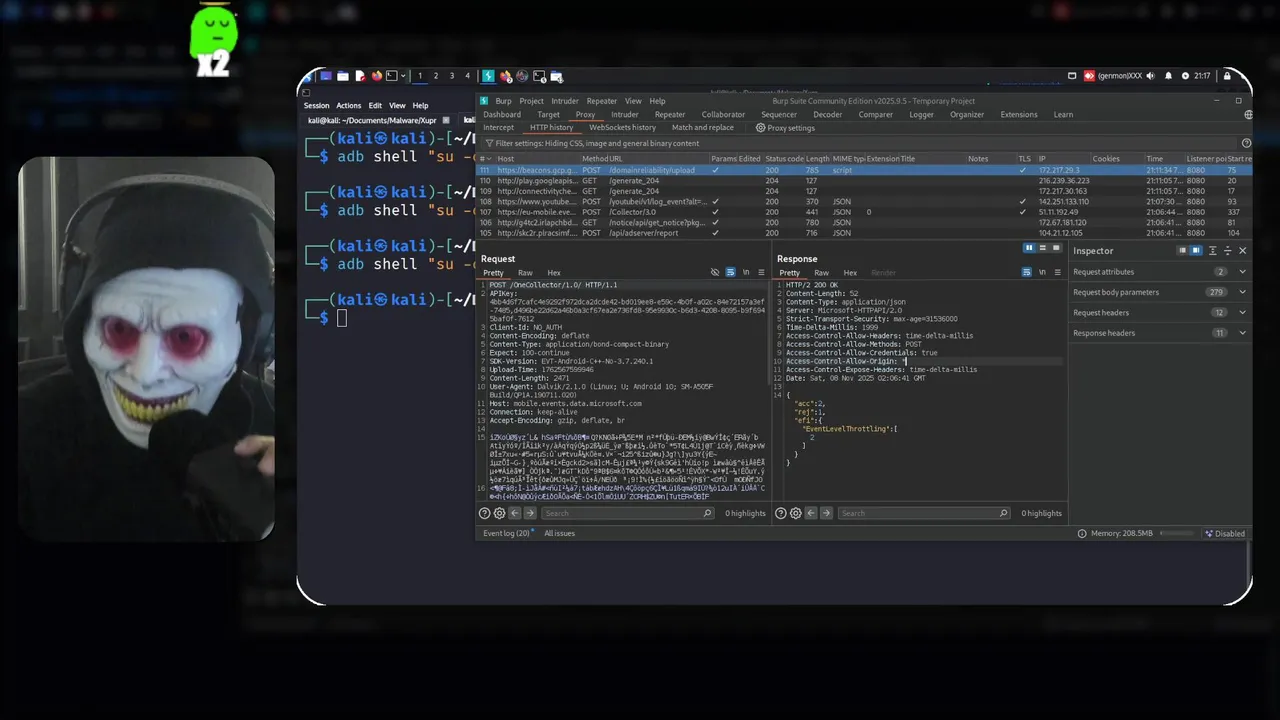Switch to the Repeater tab
The height and width of the screenshot is (720, 1280).
point(669,114)
